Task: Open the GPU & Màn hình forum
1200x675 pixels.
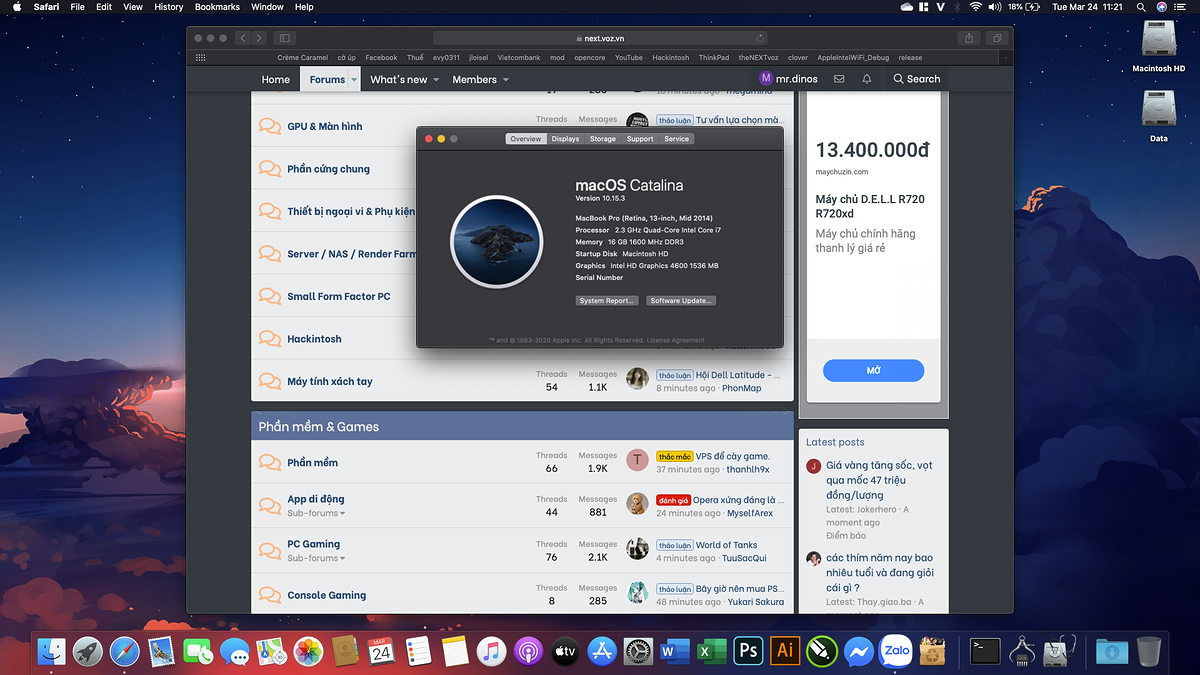Action: tap(325, 127)
